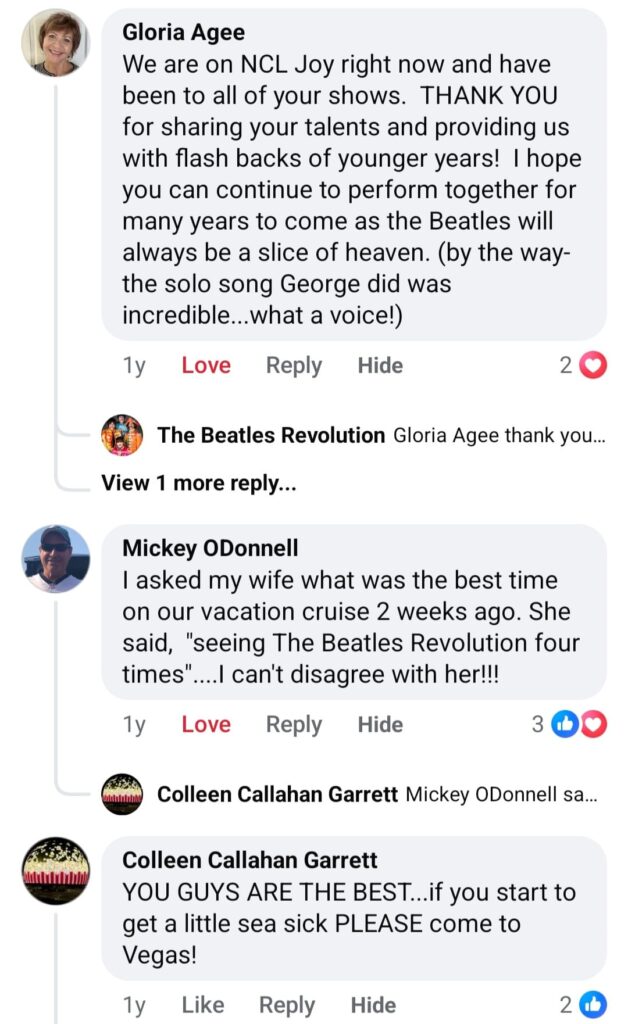Open Gloria Agee's profile picture
628x1024 pixels.
pos(55,43)
